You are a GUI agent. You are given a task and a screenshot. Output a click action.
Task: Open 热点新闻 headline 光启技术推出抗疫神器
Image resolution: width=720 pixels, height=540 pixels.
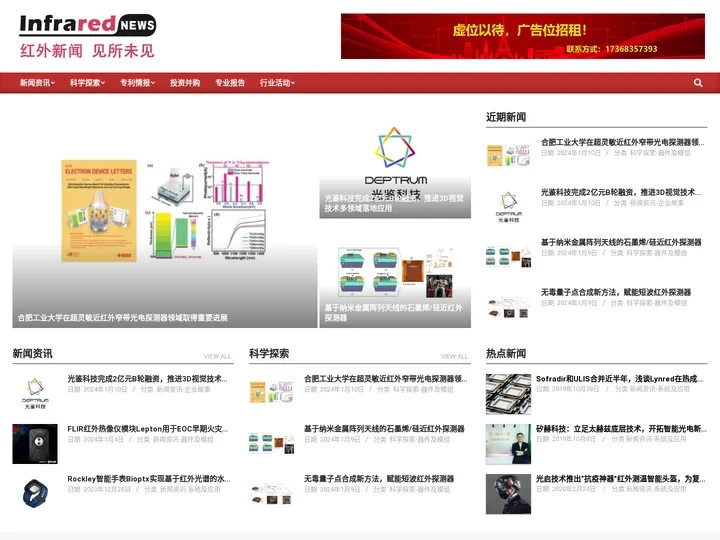point(621,479)
